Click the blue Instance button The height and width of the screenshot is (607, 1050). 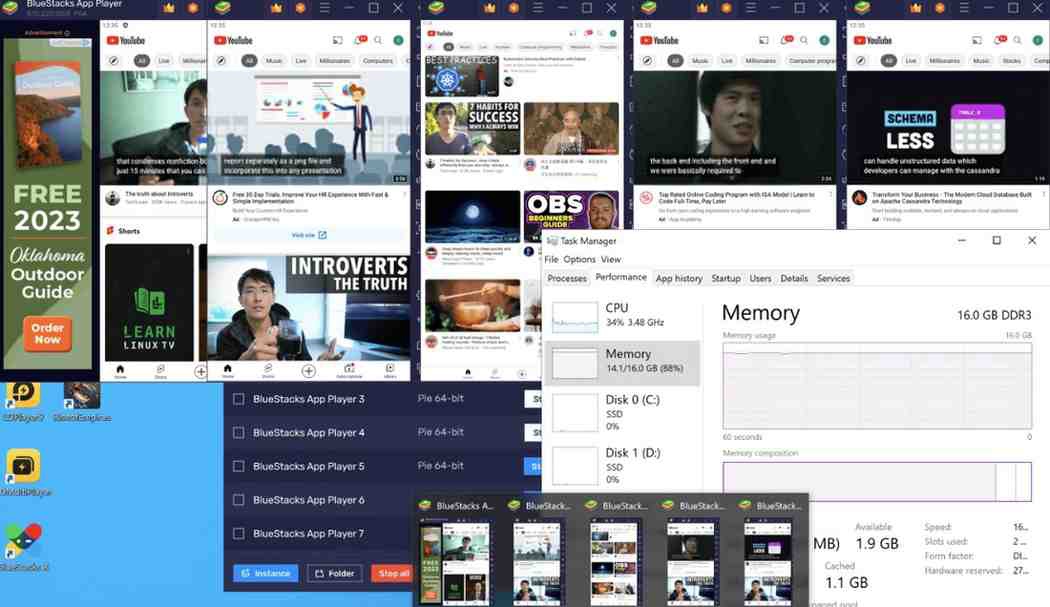[x=266, y=574]
